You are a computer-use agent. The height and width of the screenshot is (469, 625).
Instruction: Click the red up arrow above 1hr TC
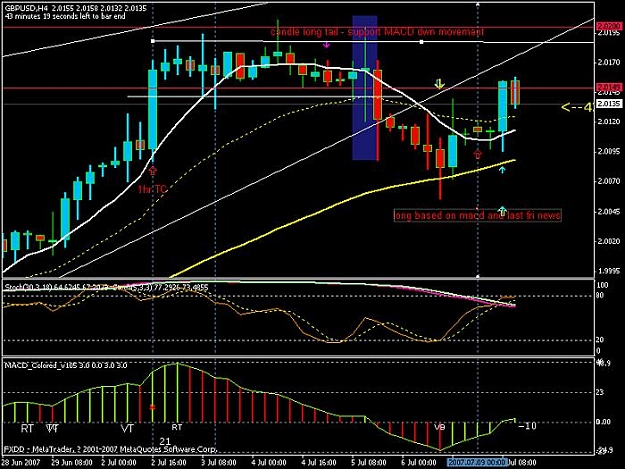[x=153, y=171]
